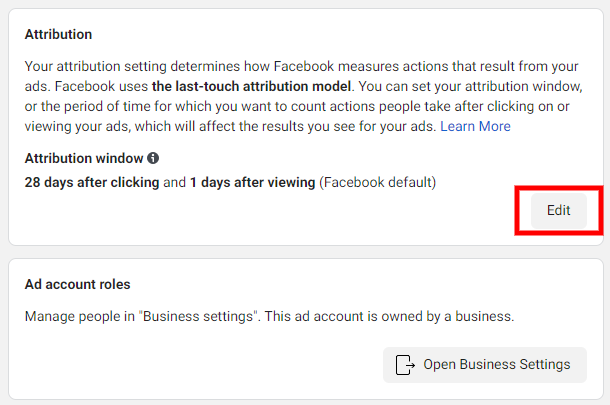Viewport: 610px width, 405px height.
Task: Click the "(Facebook default)" note
Action: pos(378,182)
